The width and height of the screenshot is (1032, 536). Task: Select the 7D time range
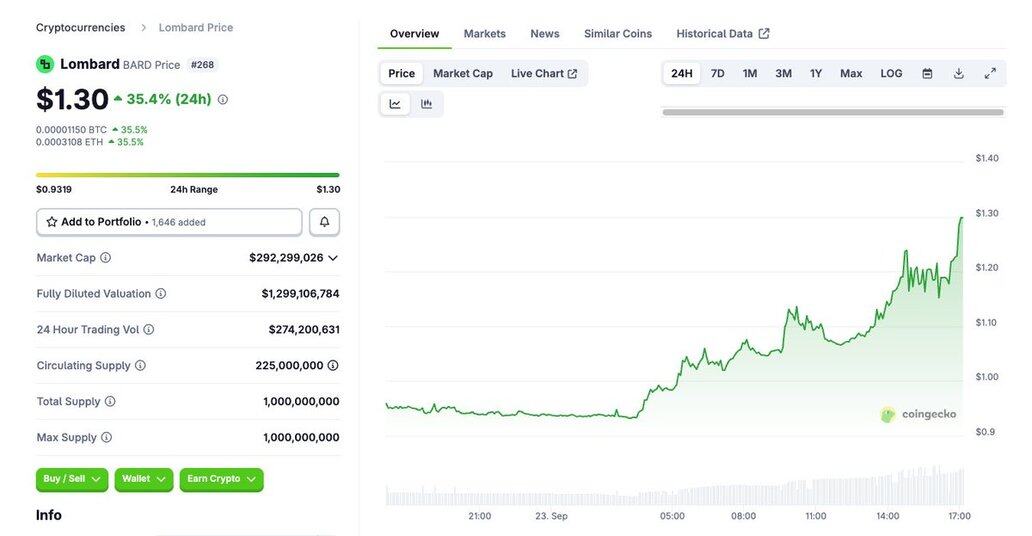[x=717, y=73]
